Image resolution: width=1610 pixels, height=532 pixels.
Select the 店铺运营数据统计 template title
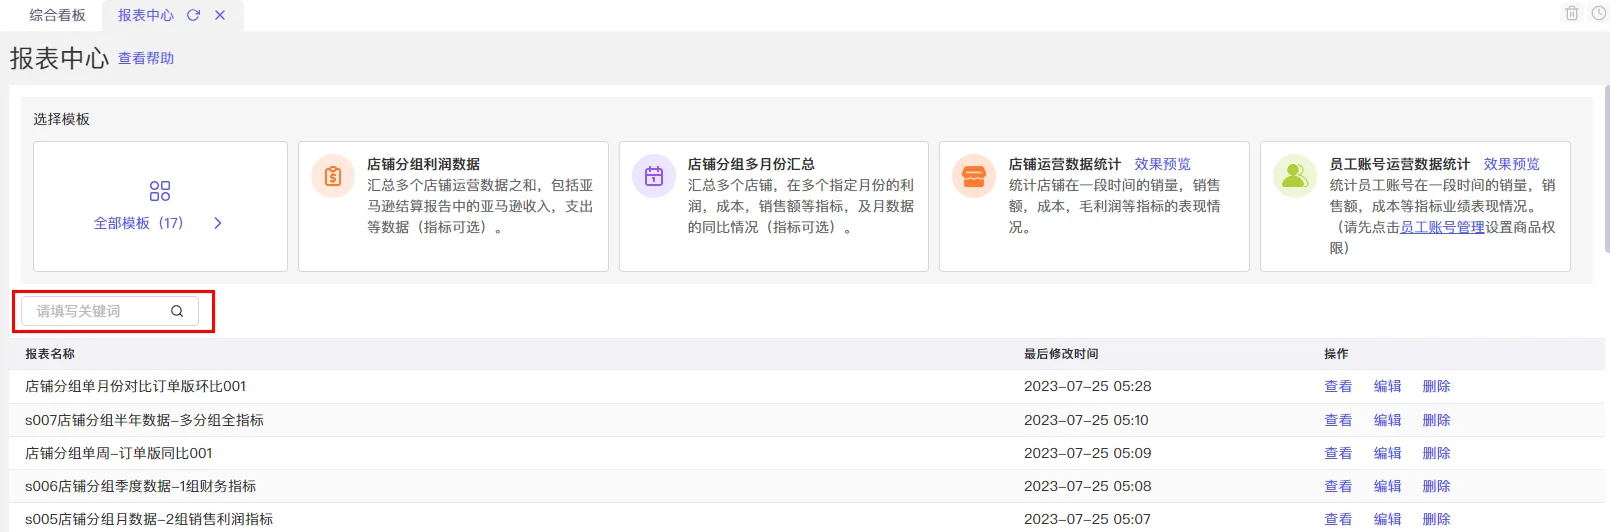(x=1064, y=164)
